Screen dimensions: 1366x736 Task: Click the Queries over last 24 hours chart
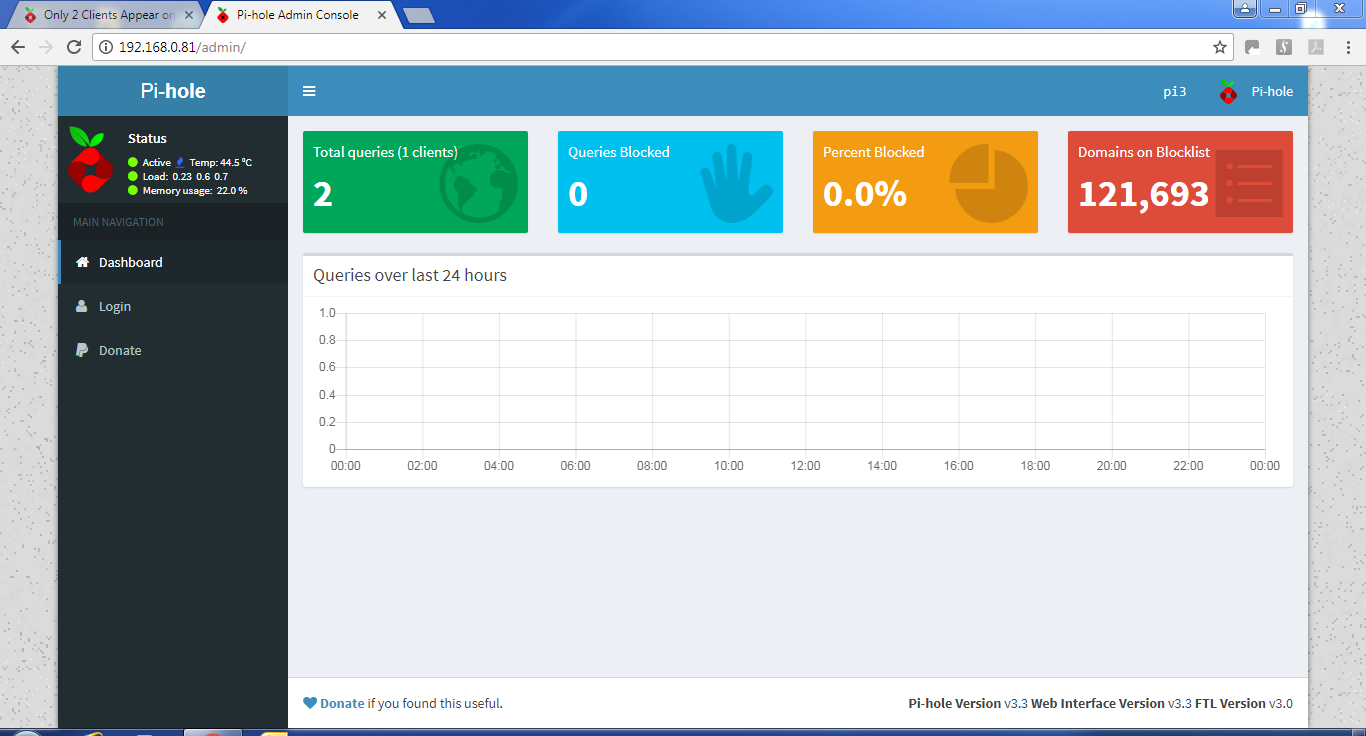798,390
